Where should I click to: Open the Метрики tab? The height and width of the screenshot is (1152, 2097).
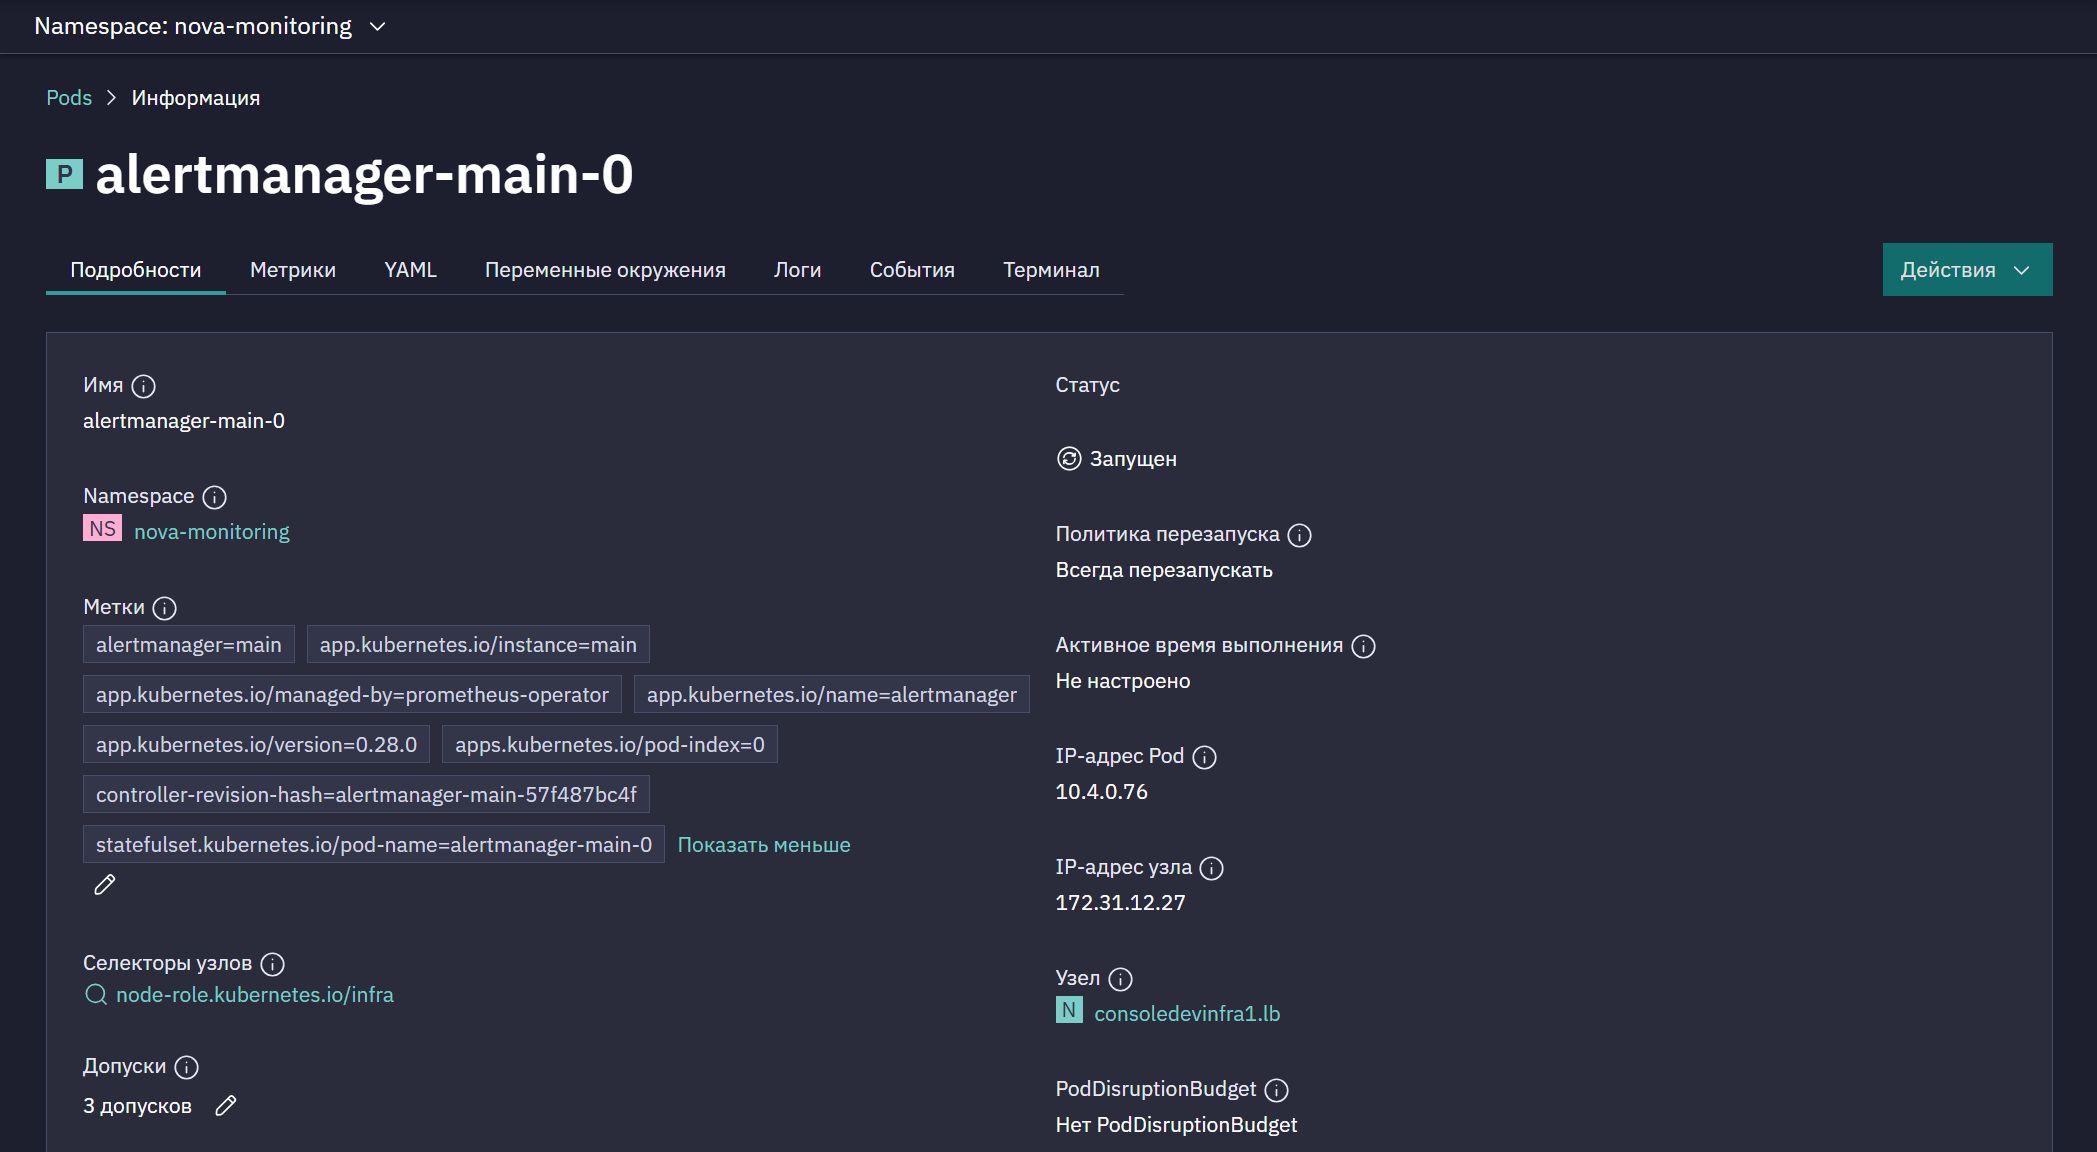tap(293, 270)
